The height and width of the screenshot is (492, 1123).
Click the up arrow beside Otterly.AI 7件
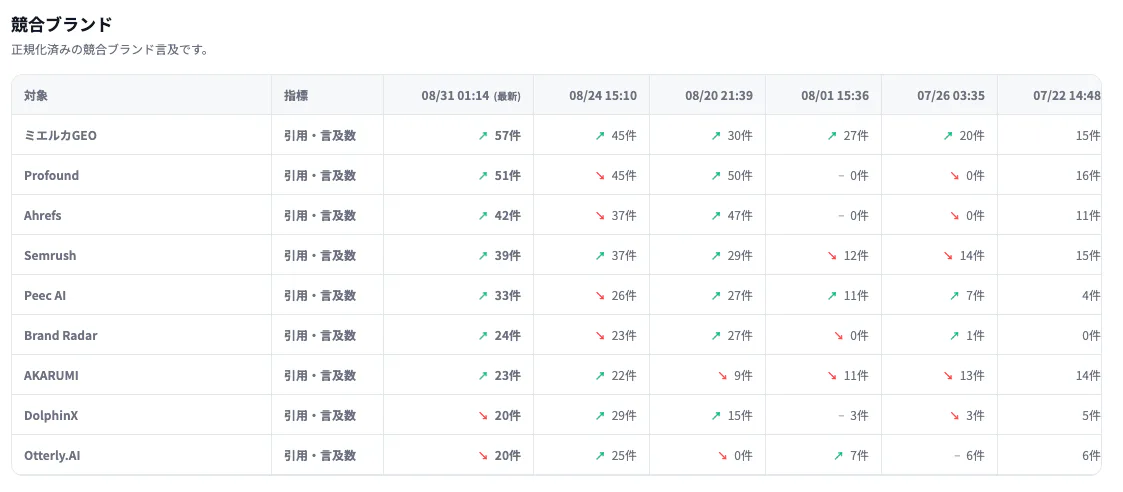click(838, 455)
